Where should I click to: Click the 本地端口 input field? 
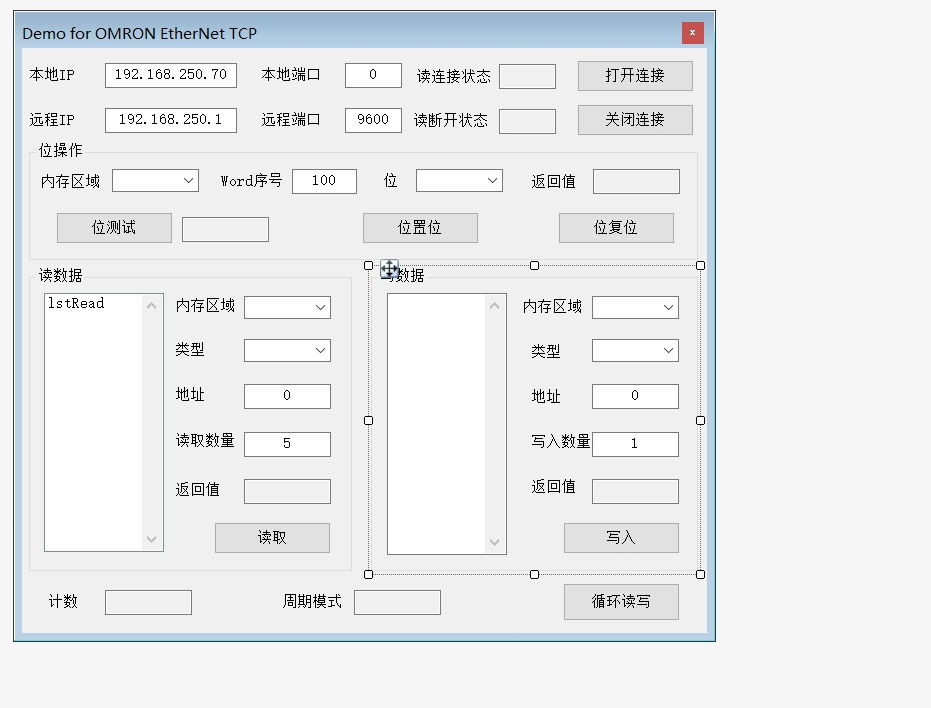point(373,75)
